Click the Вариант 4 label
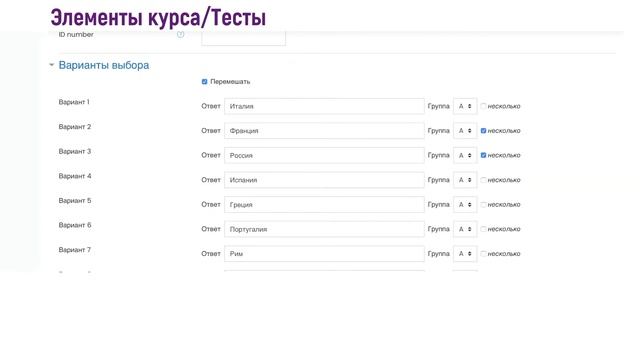 tap(75, 176)
